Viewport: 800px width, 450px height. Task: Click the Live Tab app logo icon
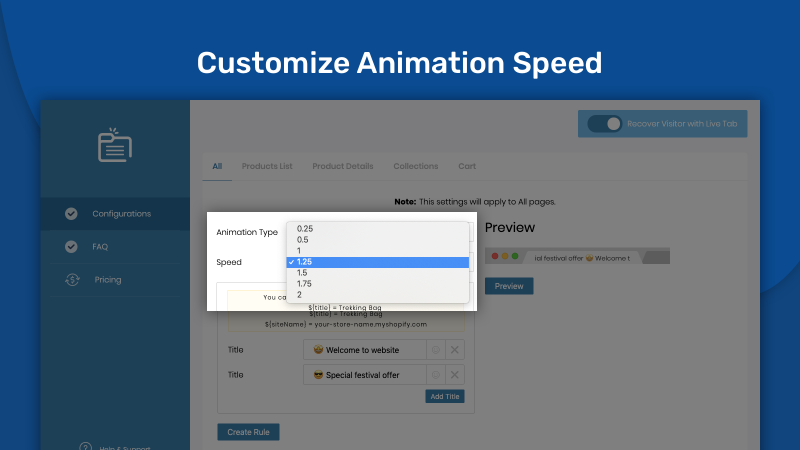click(x=115, y=145)
